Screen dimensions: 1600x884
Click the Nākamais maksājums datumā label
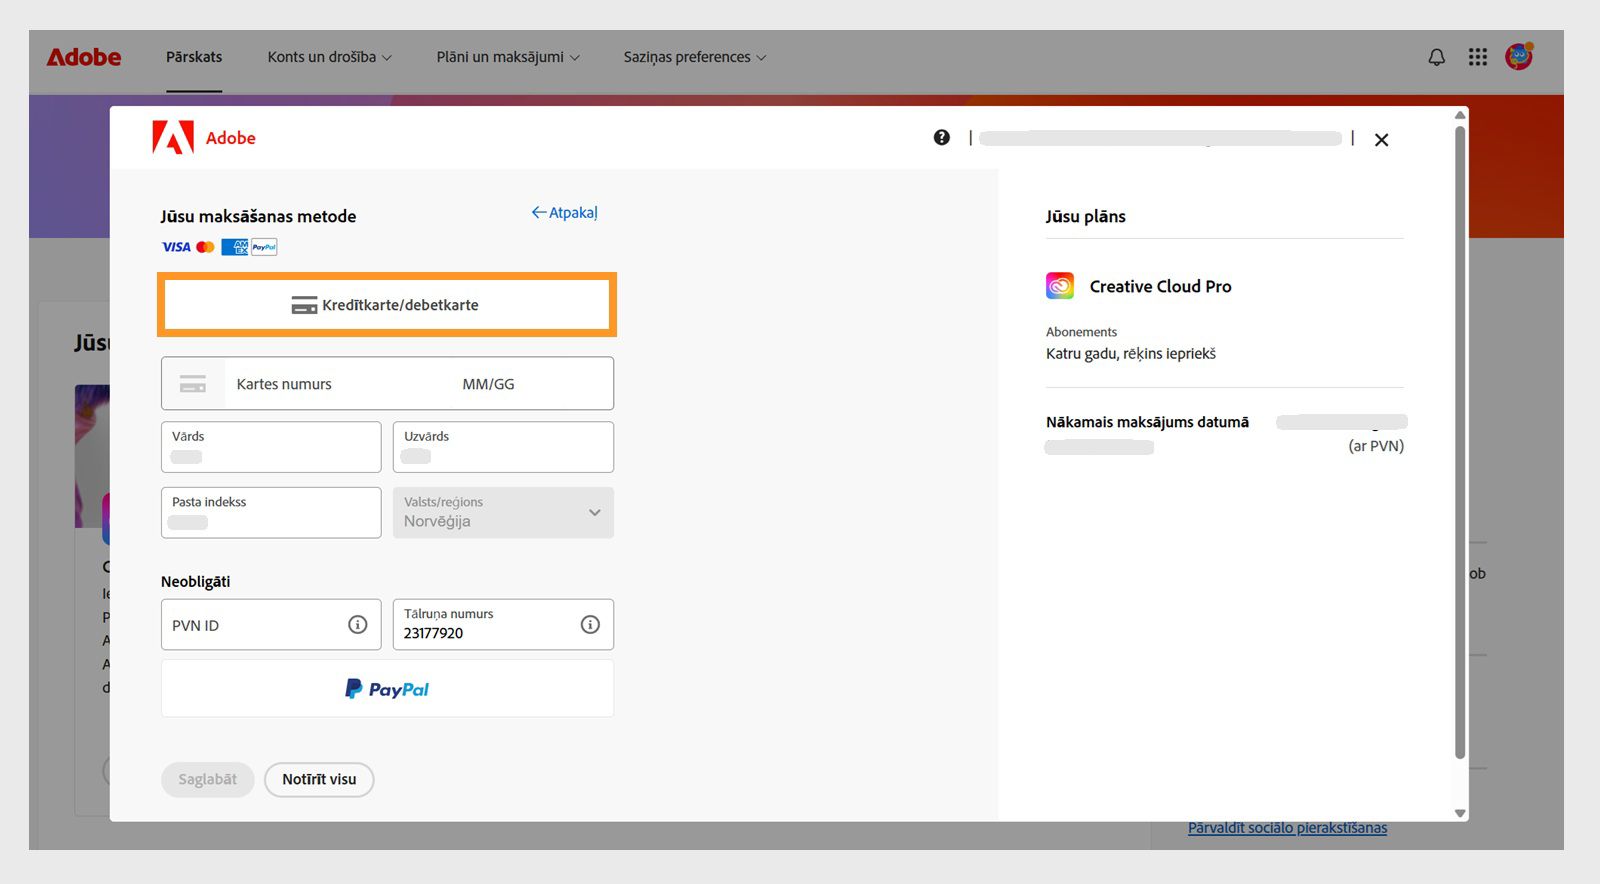1147,422
